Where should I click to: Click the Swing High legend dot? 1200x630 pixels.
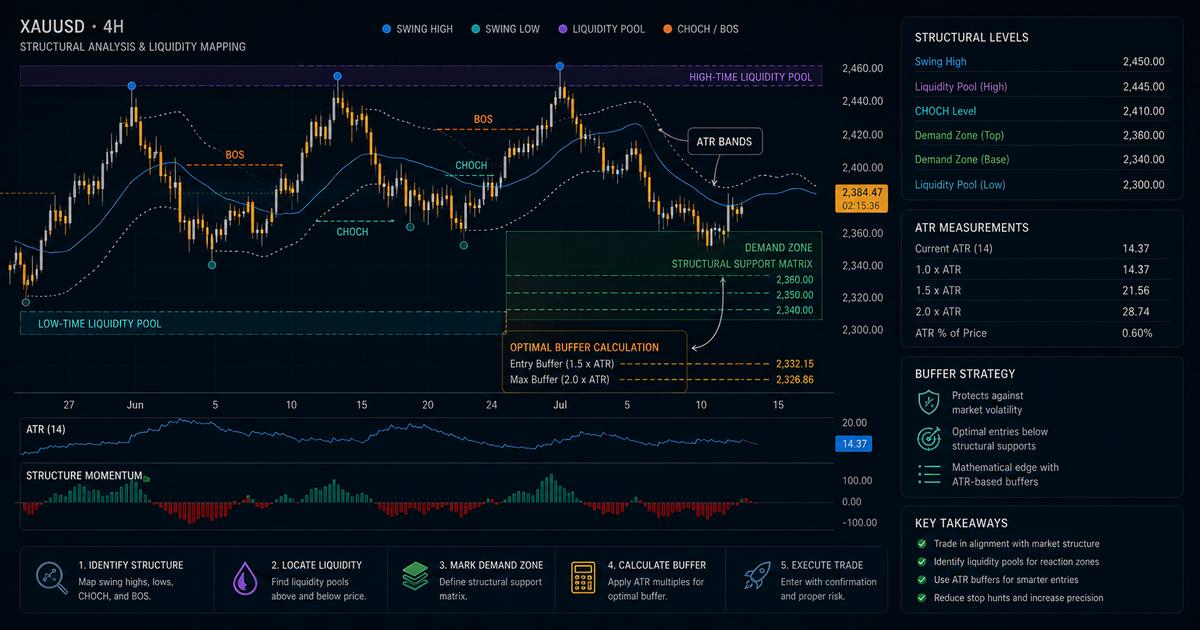tap(387, 29)
